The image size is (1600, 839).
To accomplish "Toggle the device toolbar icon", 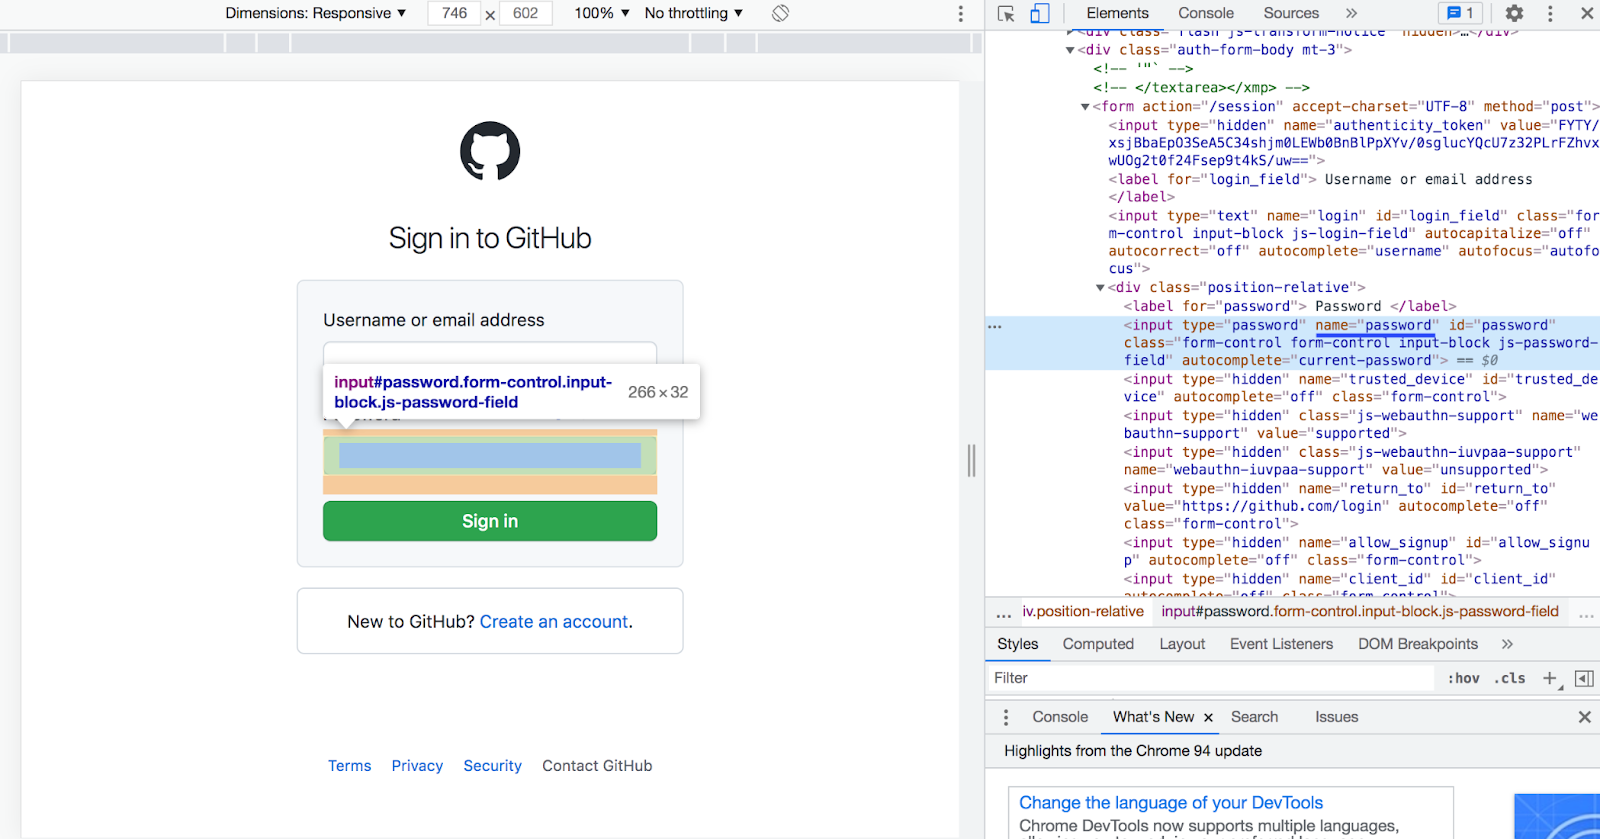I will coord(1040,13).
